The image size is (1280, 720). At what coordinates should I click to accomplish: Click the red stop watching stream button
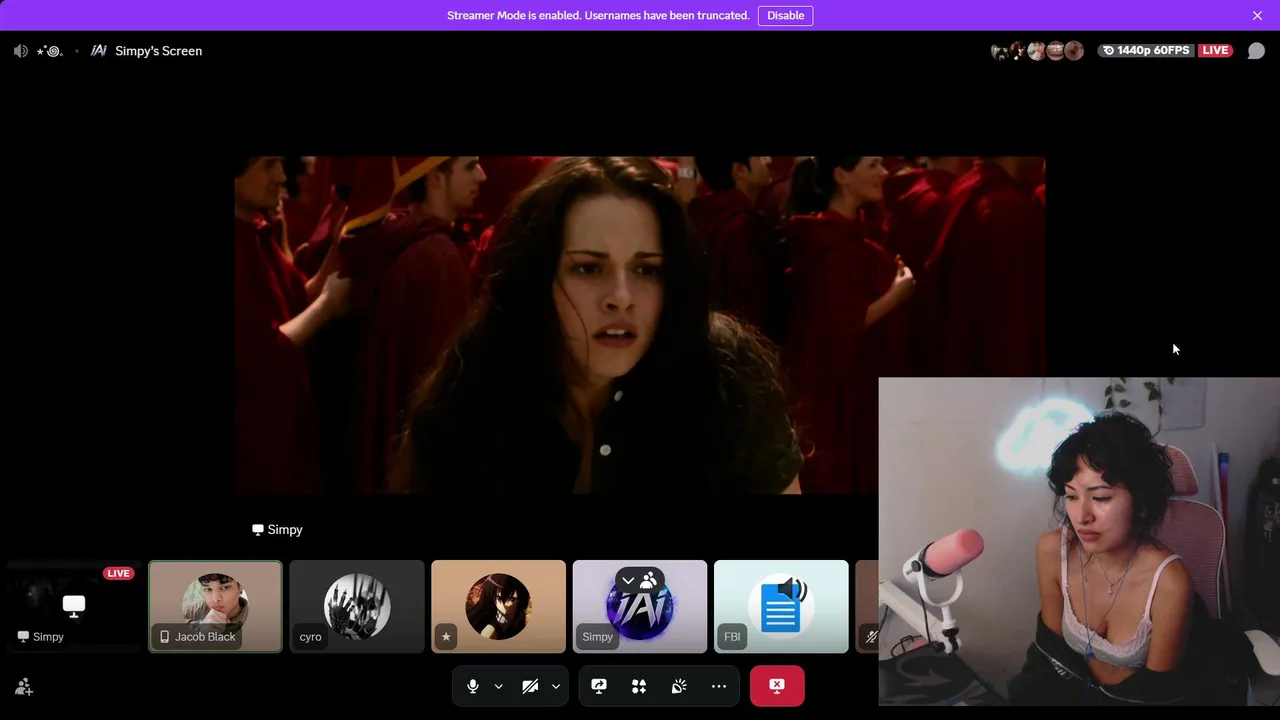777,686
